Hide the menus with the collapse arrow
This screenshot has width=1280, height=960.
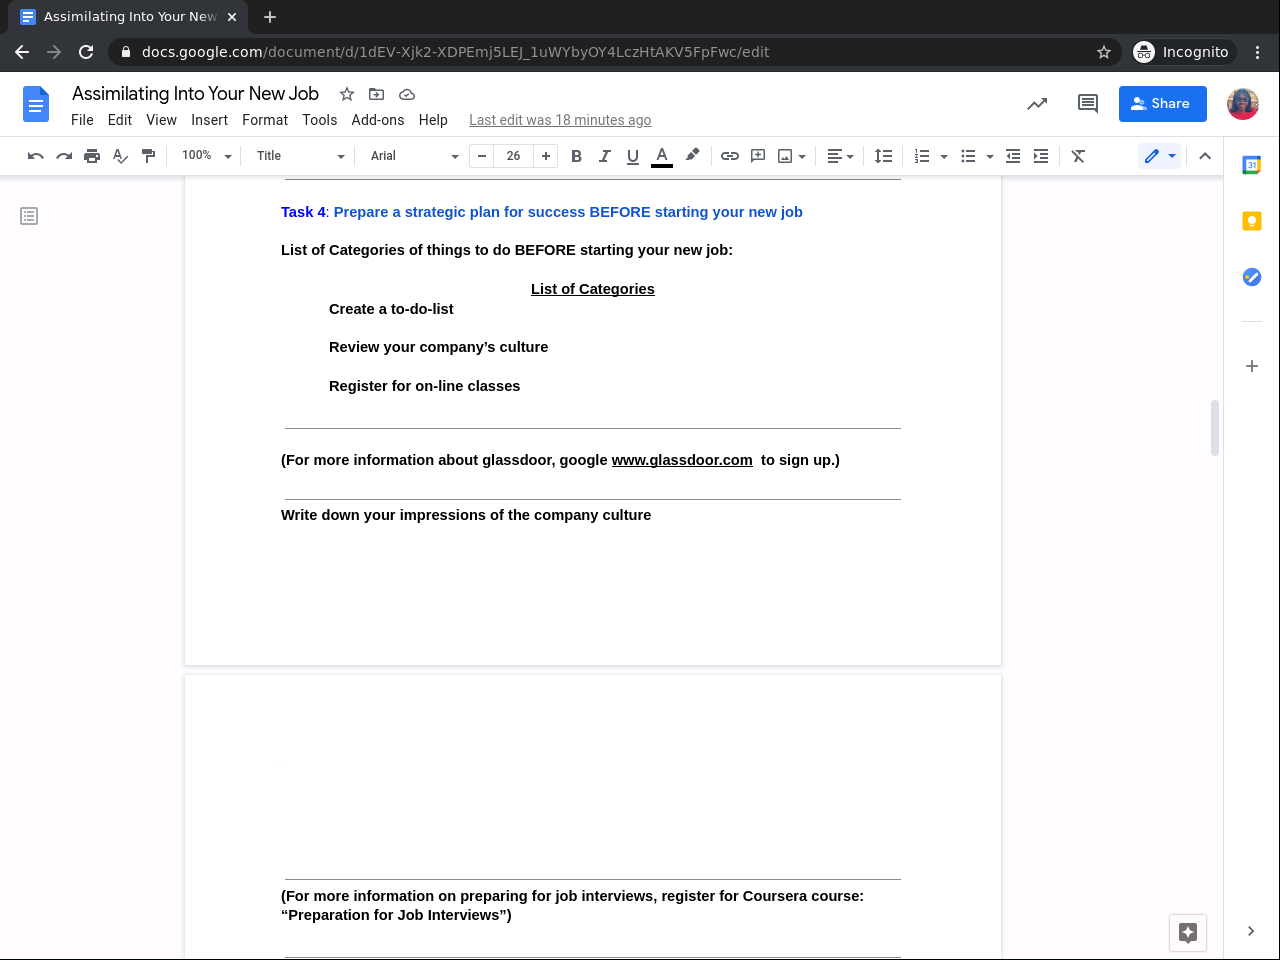click(x=1205, y=156)
